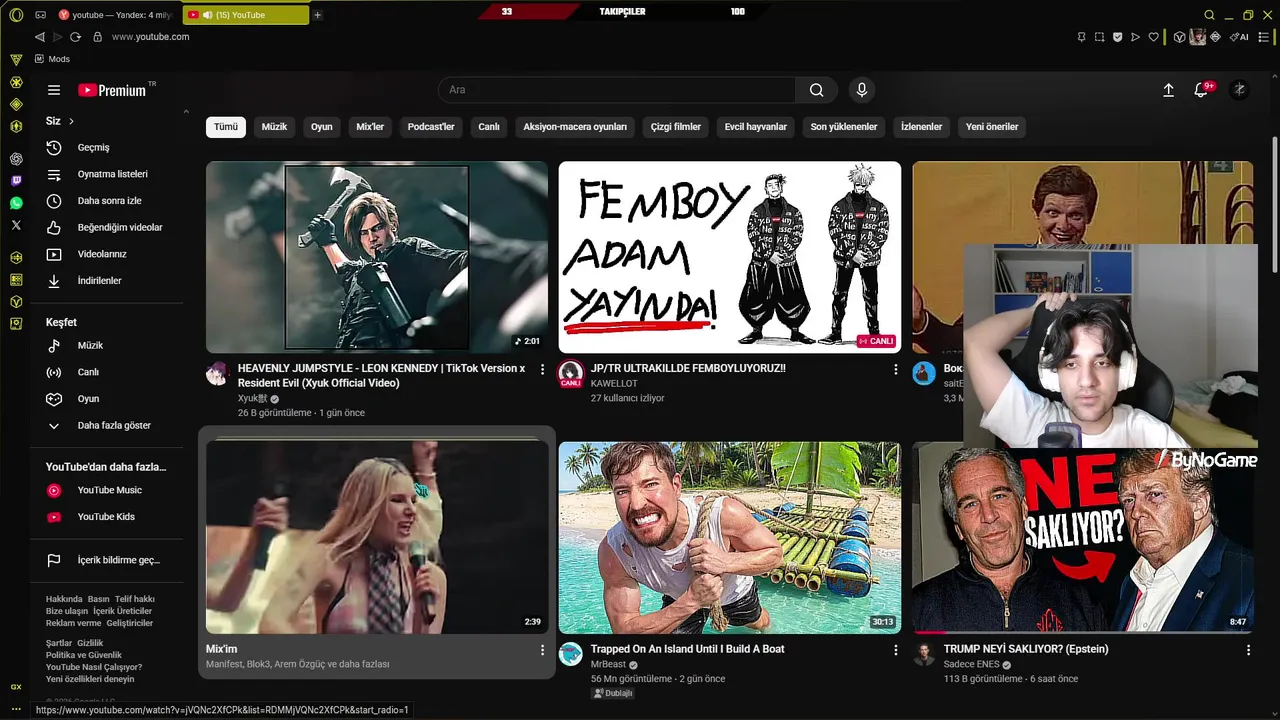Viewport: 1280px width, 720px height.
Task: Play the Leon Kennedy video thumbnail
Action: pyautogui.click(x=377, y=257)
